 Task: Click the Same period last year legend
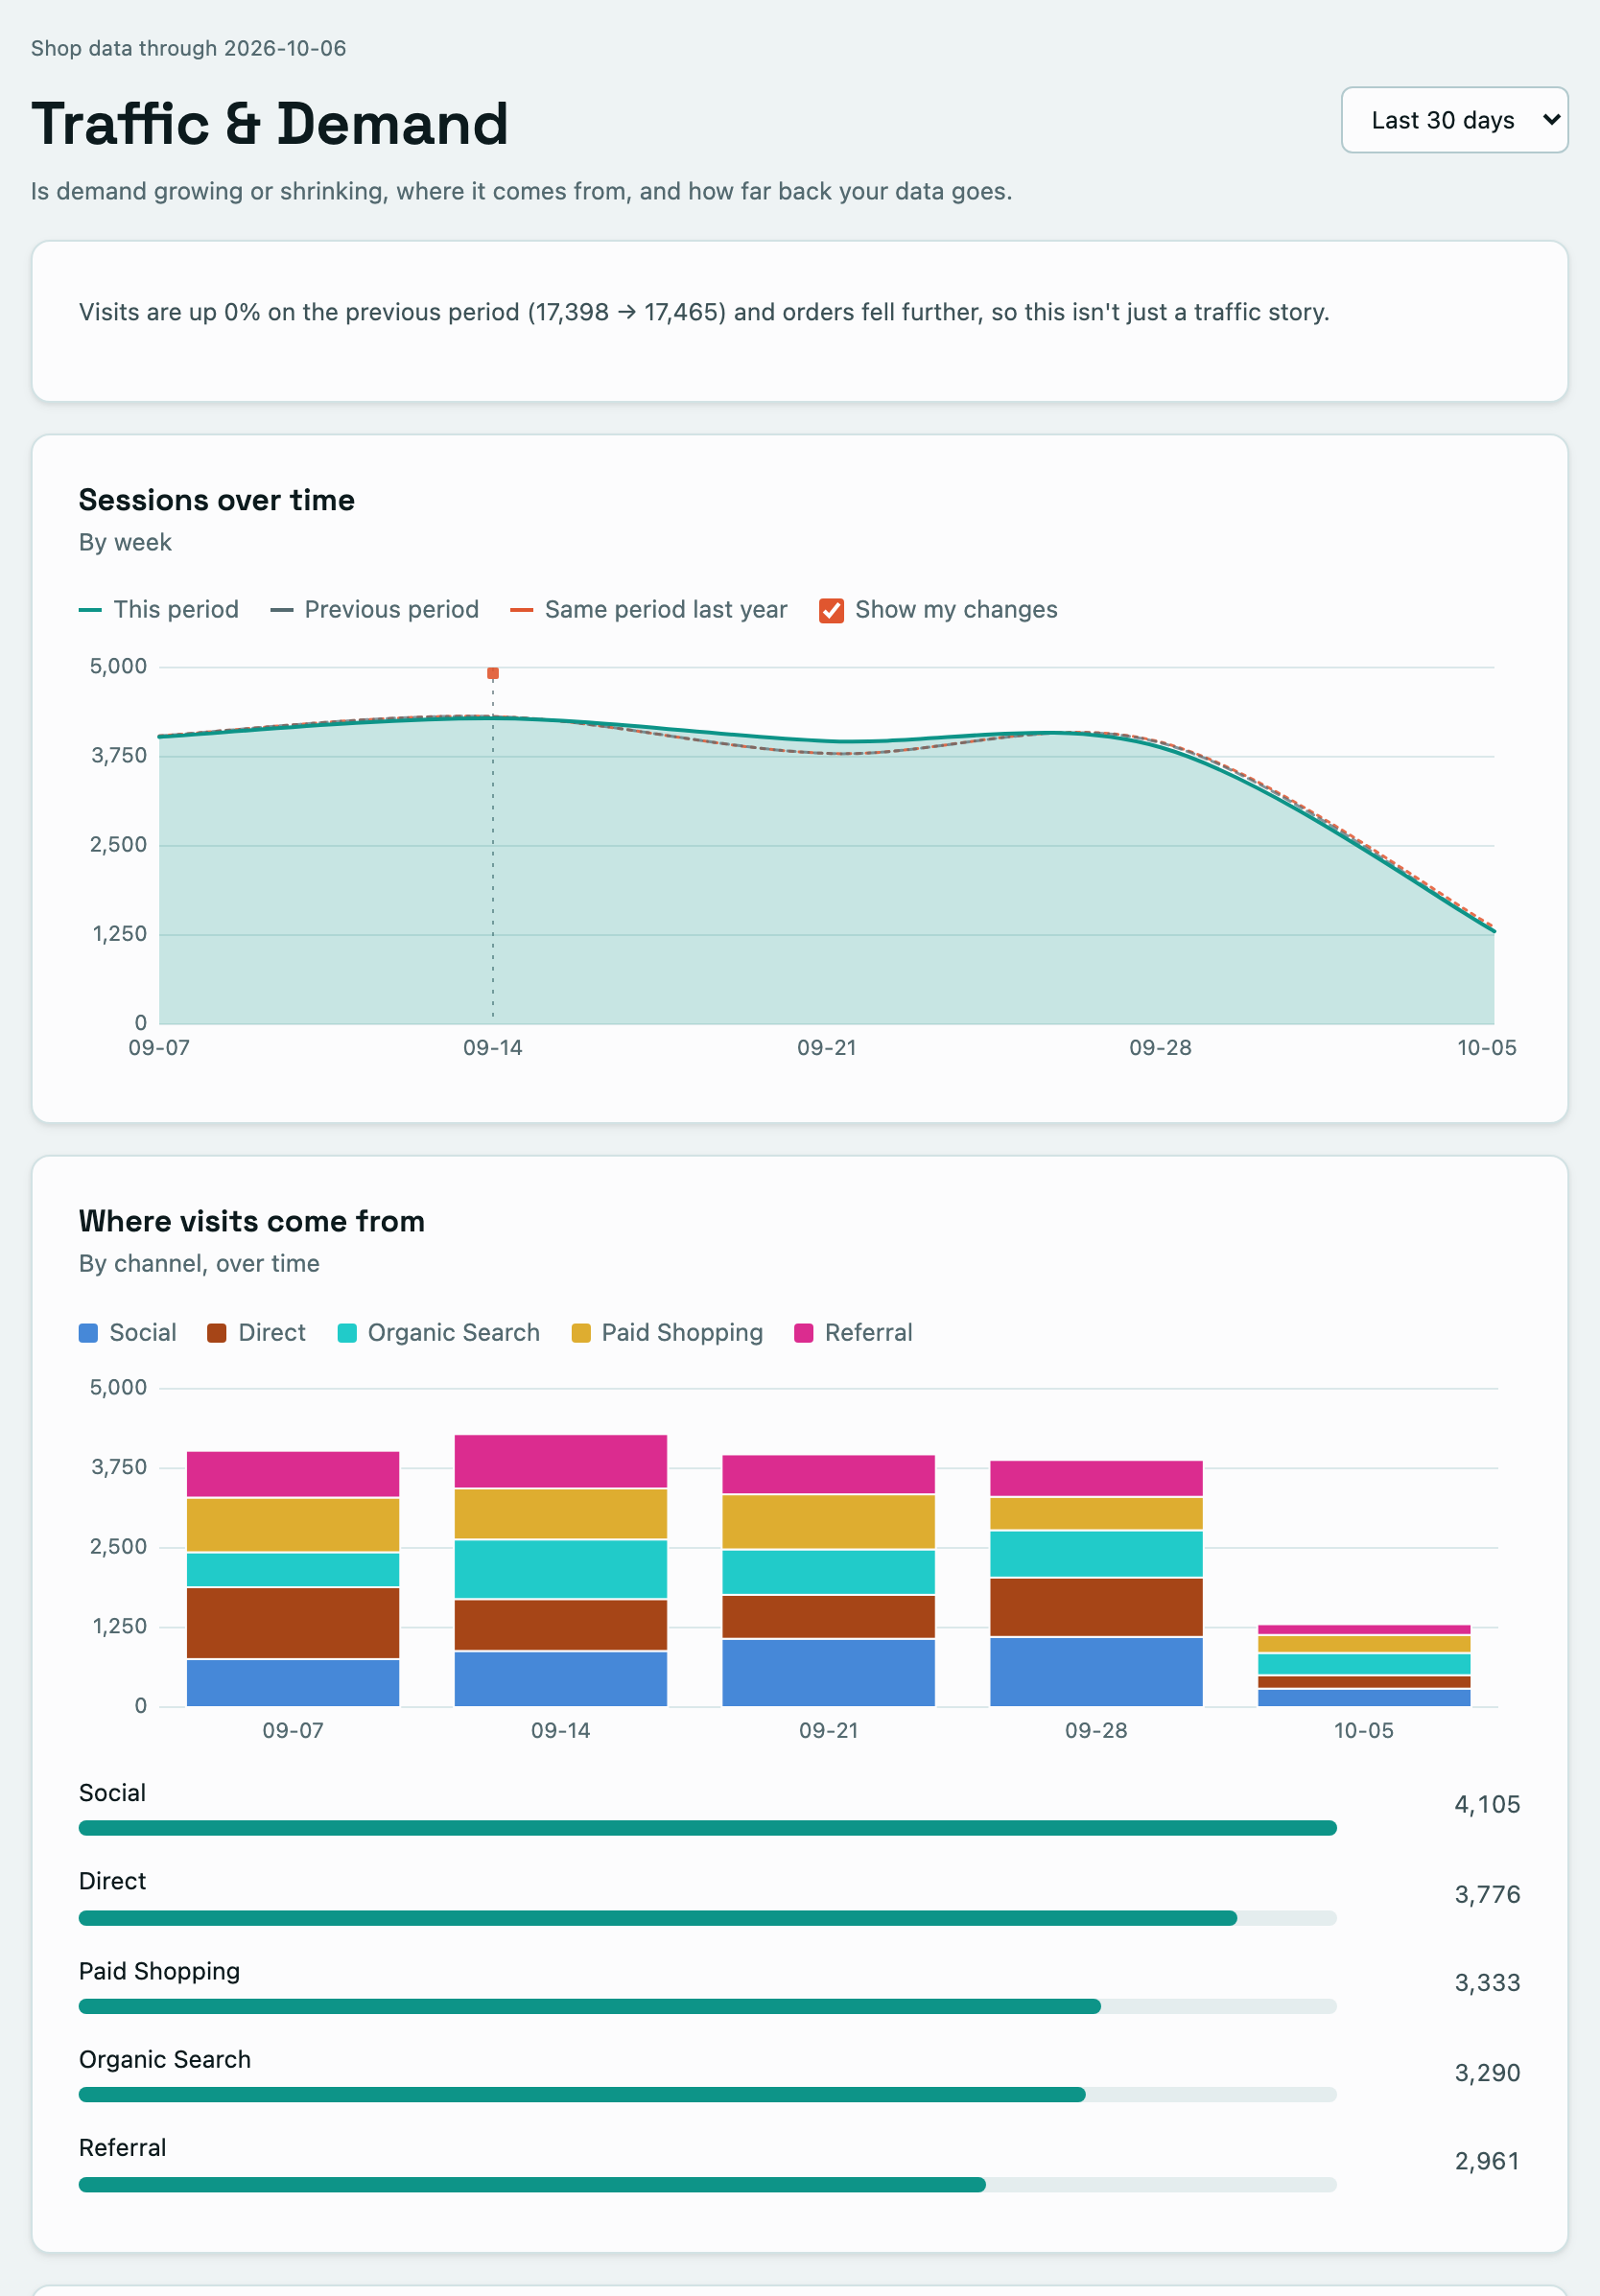coord(649,610)
